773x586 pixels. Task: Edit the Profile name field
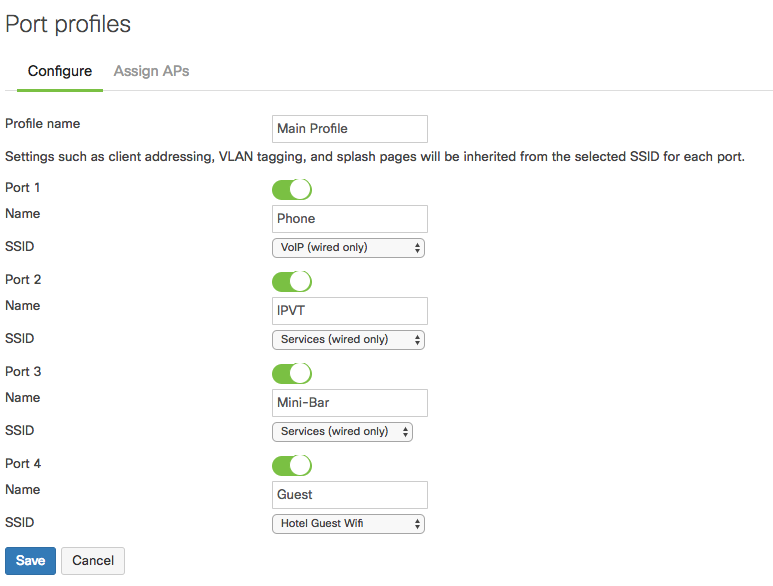tap(350, 129)
